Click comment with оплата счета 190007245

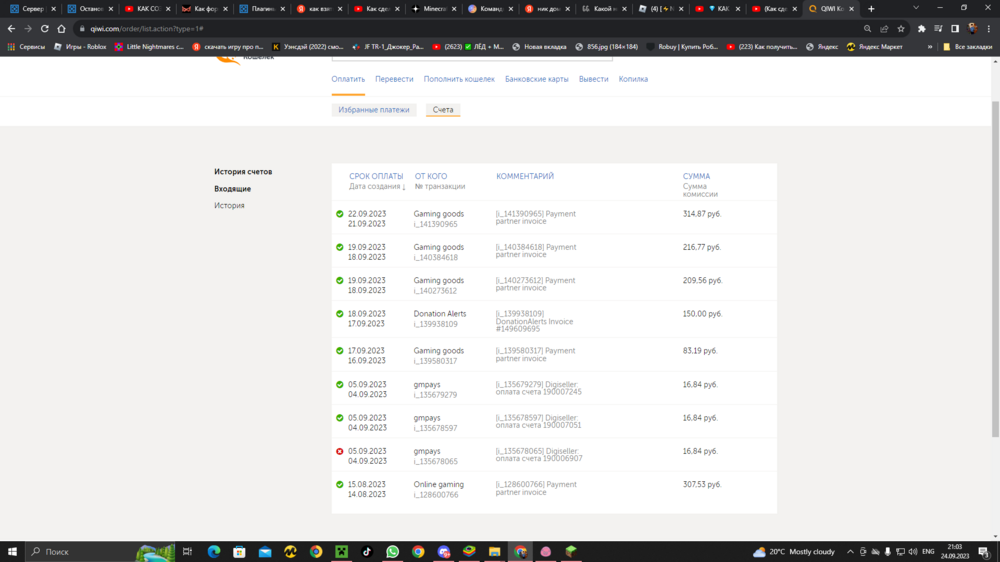[538, 388]
